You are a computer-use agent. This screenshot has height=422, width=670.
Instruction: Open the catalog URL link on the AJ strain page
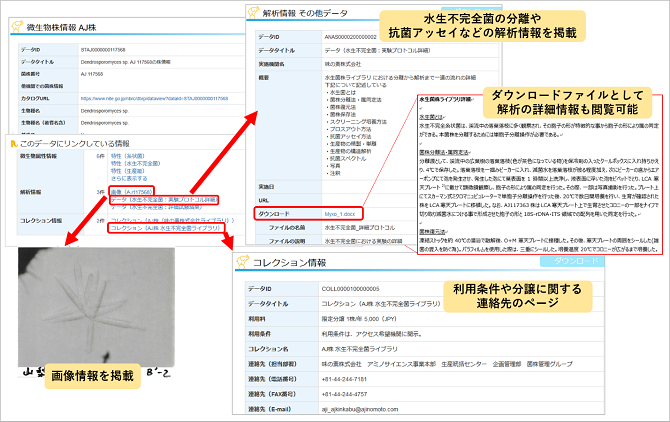[154, 98]
